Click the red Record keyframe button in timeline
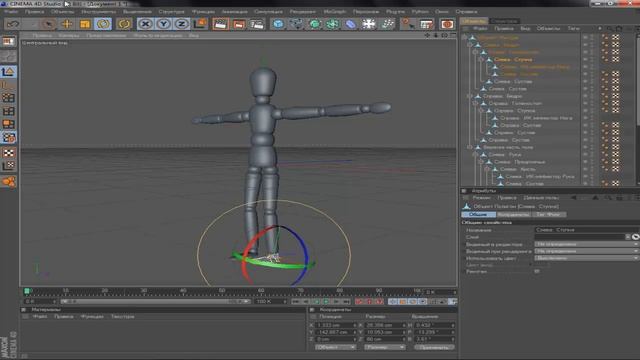This screenshot has height=360, width=640. tap(359, 302)
